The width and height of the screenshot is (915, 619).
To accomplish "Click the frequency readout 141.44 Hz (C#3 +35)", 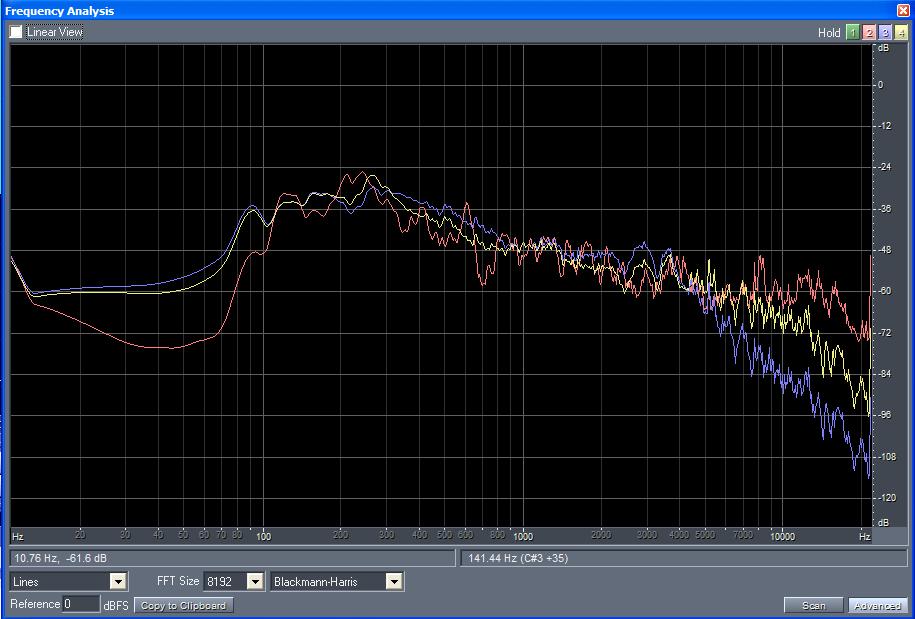I will (x=684, y=558).
